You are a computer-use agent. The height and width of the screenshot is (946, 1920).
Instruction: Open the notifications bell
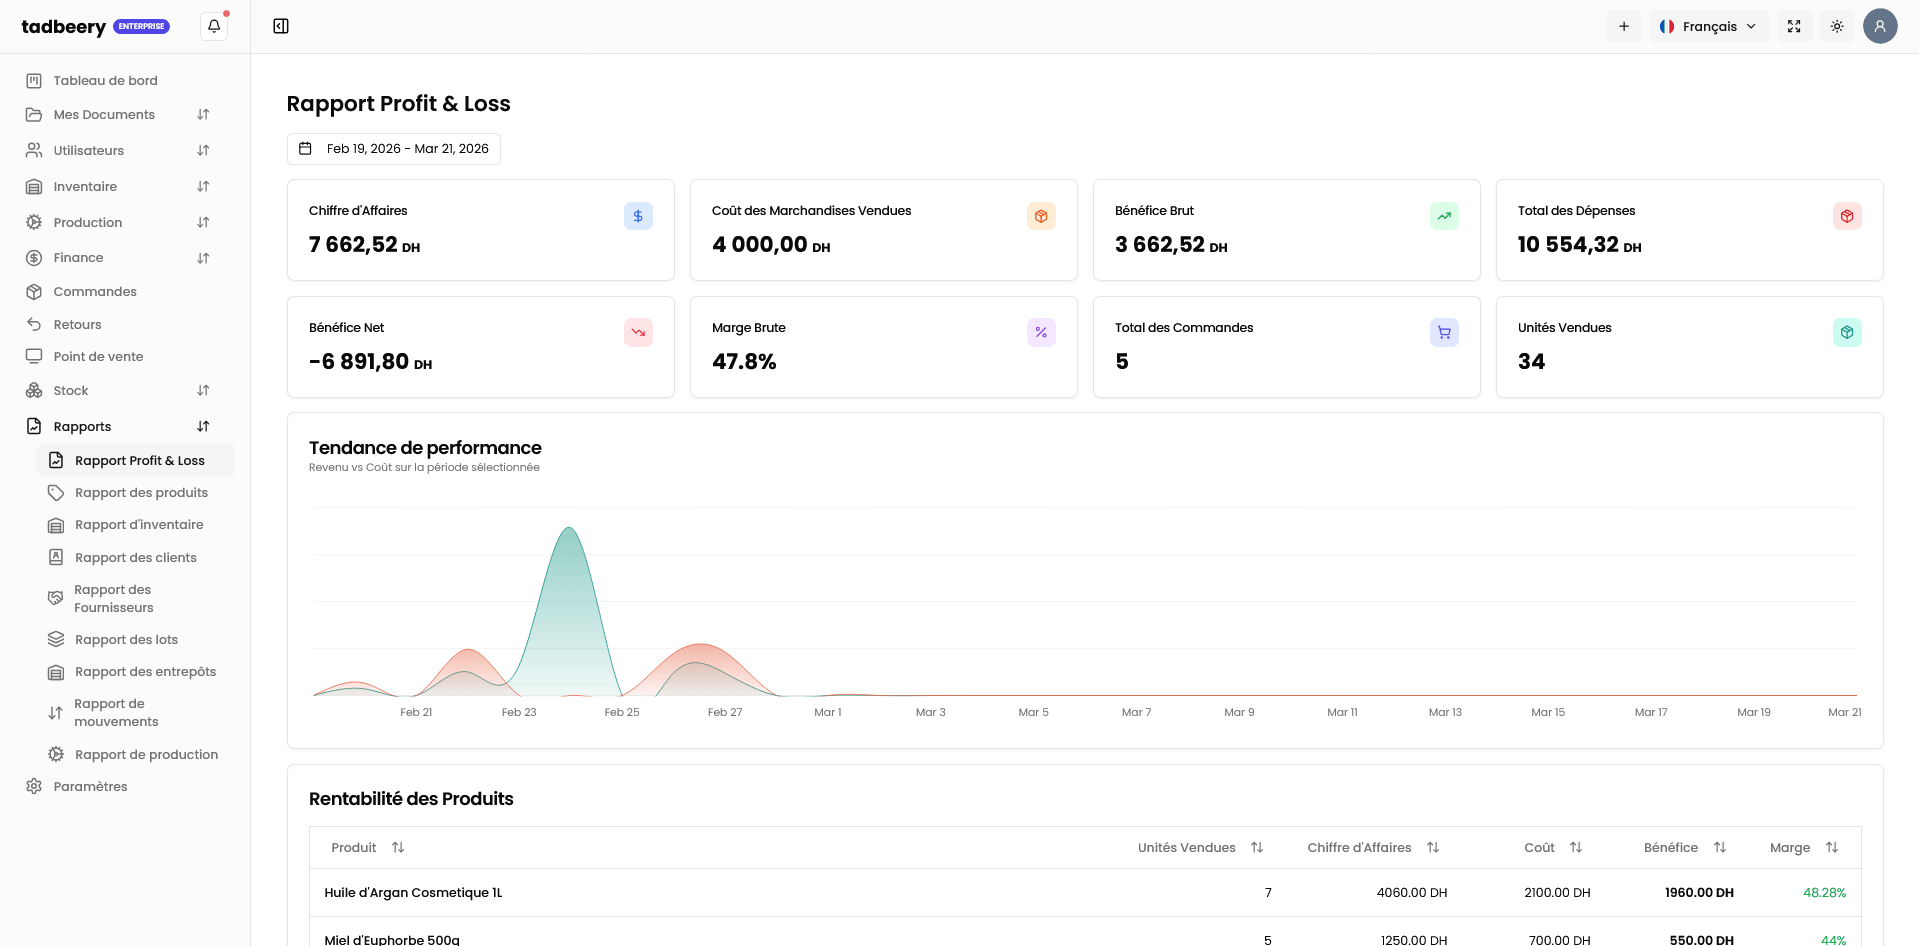(214, 26)
